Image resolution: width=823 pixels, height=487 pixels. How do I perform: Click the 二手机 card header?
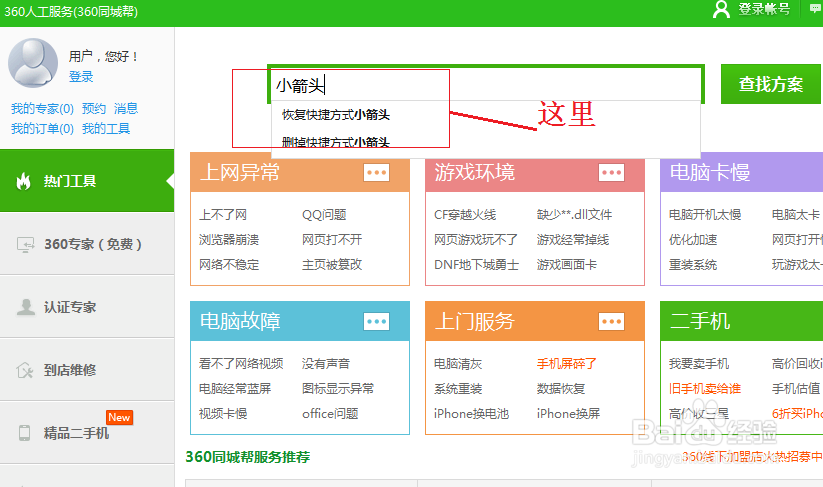(742, 321)
